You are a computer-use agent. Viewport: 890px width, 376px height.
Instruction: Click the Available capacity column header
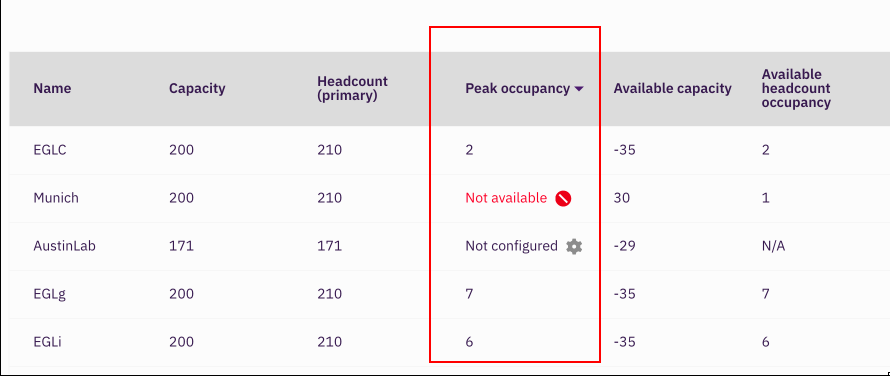(672, 89)
